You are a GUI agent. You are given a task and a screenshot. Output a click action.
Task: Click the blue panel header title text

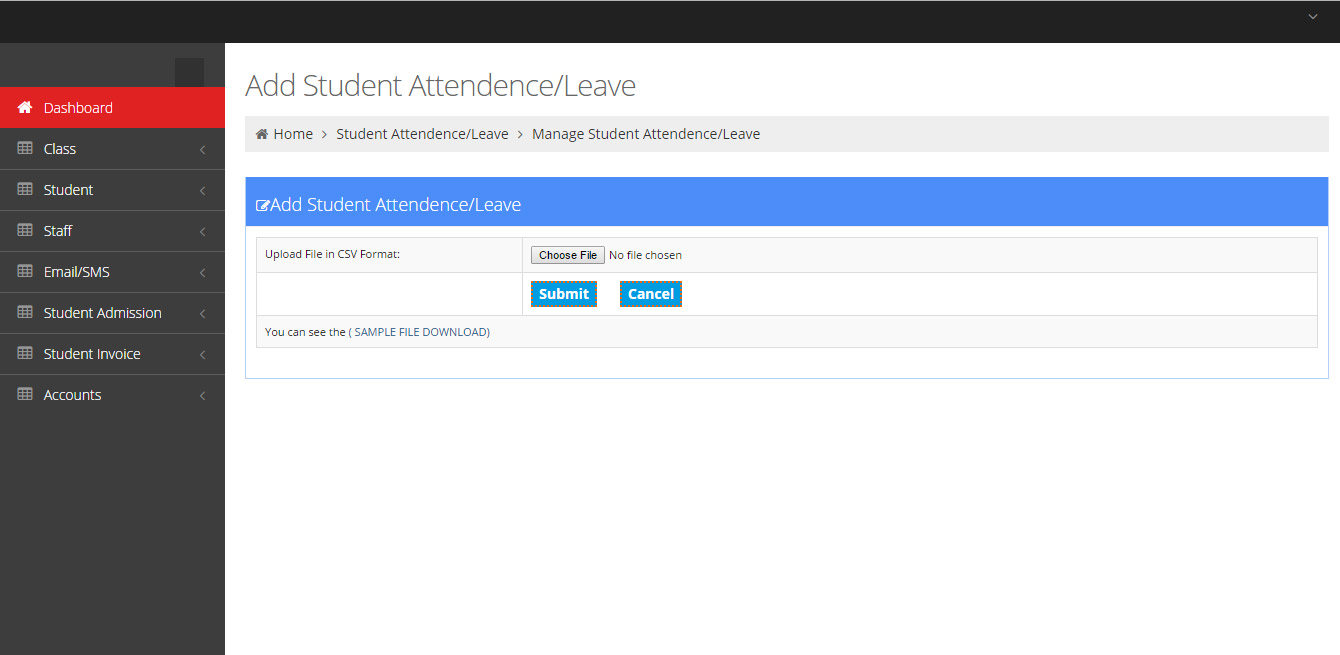click(x=395, y=205)
